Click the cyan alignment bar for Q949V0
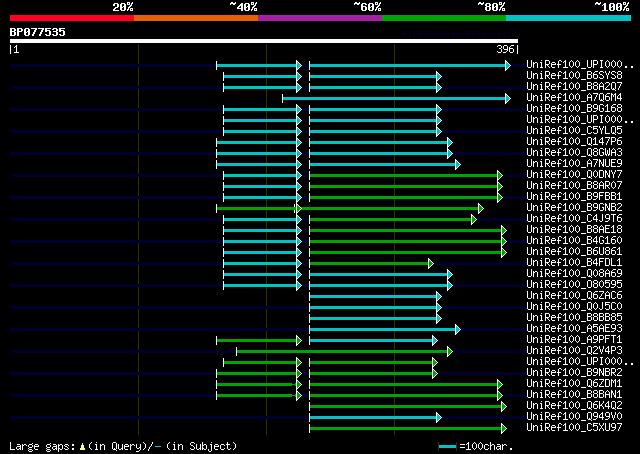 (x=376, y=418)
